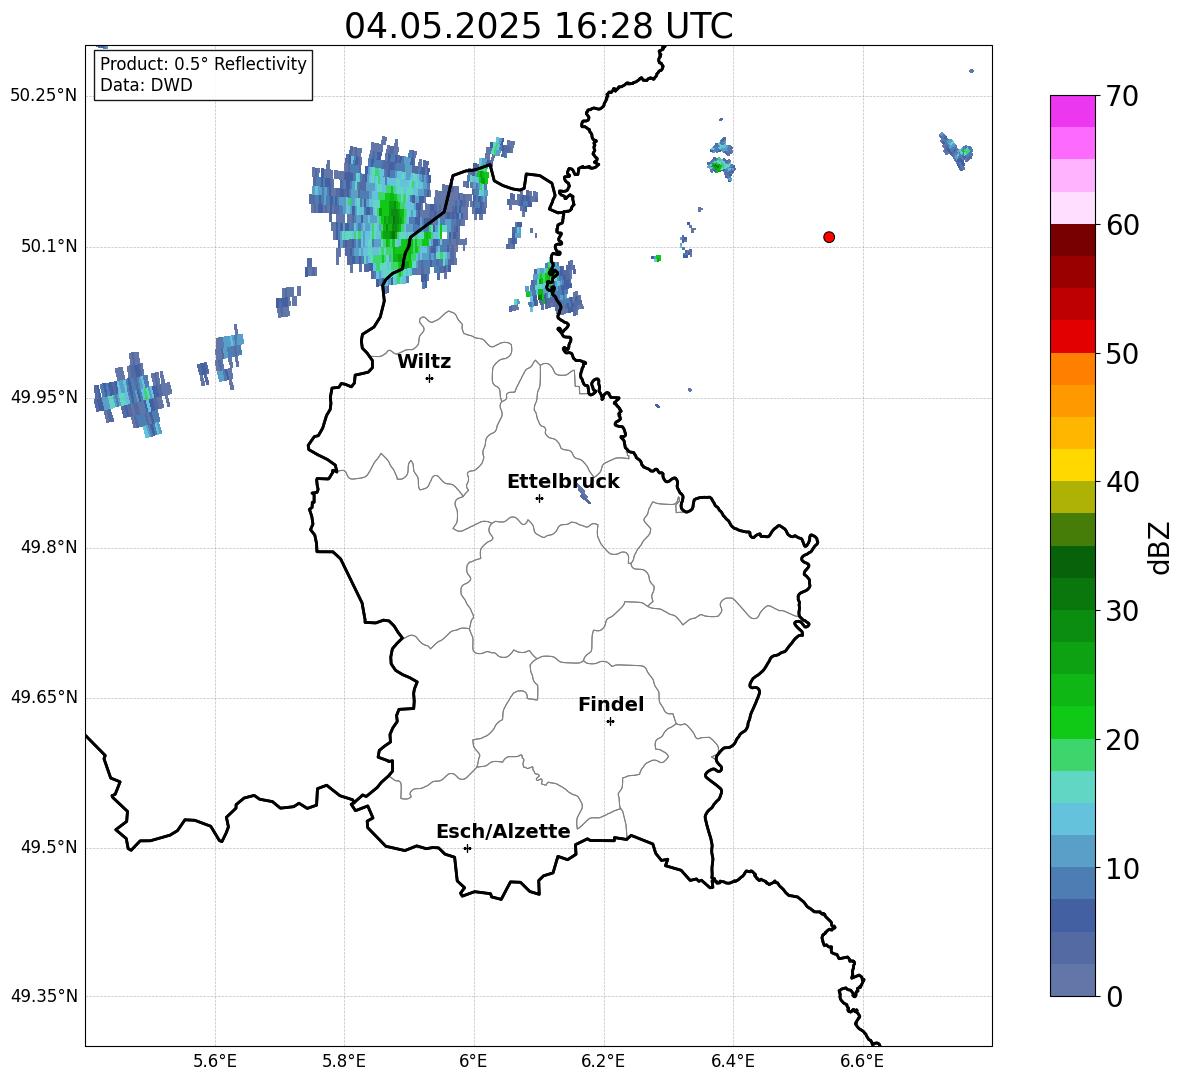Click the 6.4°E longitude label
This screenshot has width=1184, height=1081.
click(732, 1061)
